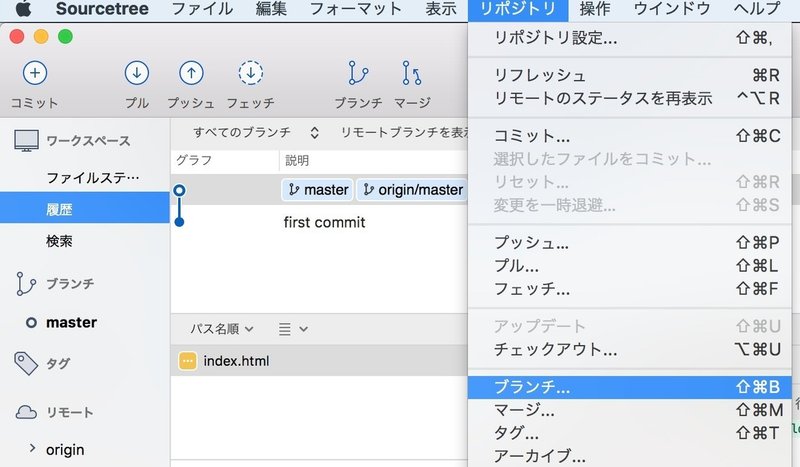This screenshot has height=467, width=800.
Task: Open the 表示 menu
Action: click(441, 9)
